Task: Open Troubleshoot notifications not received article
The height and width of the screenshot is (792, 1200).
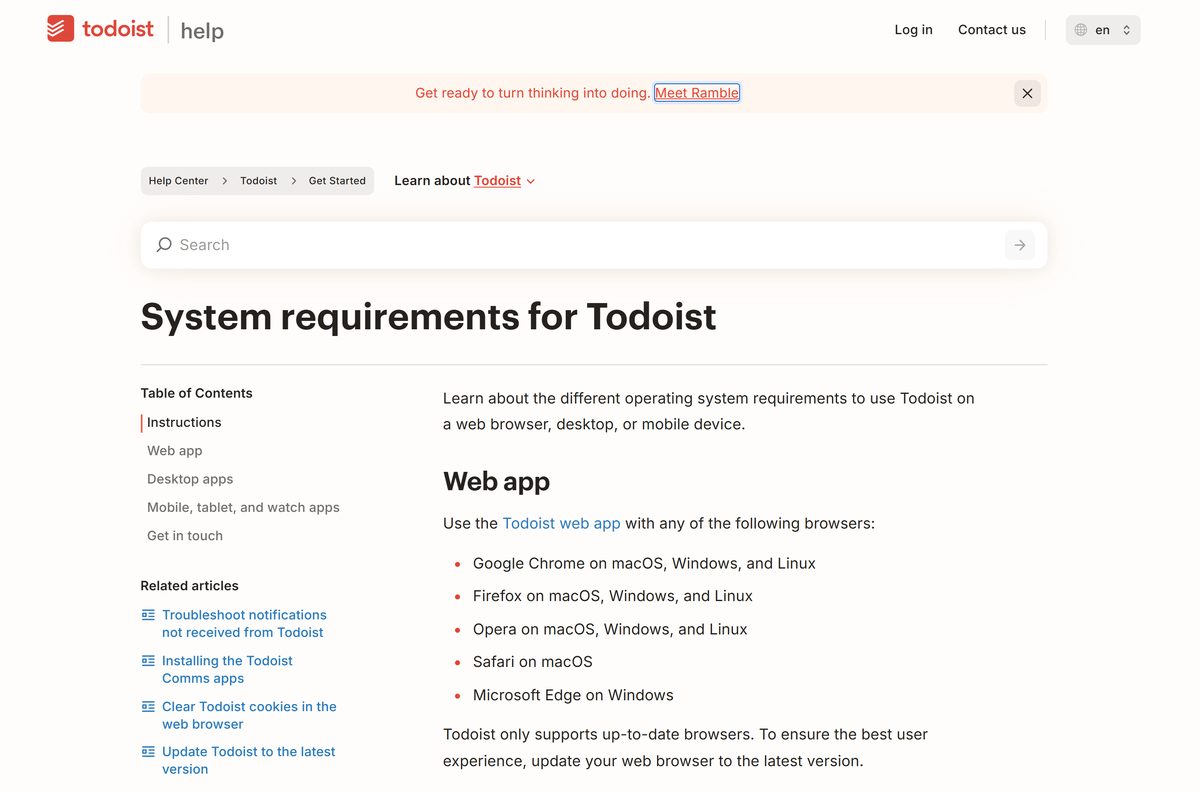Action: 244,624
